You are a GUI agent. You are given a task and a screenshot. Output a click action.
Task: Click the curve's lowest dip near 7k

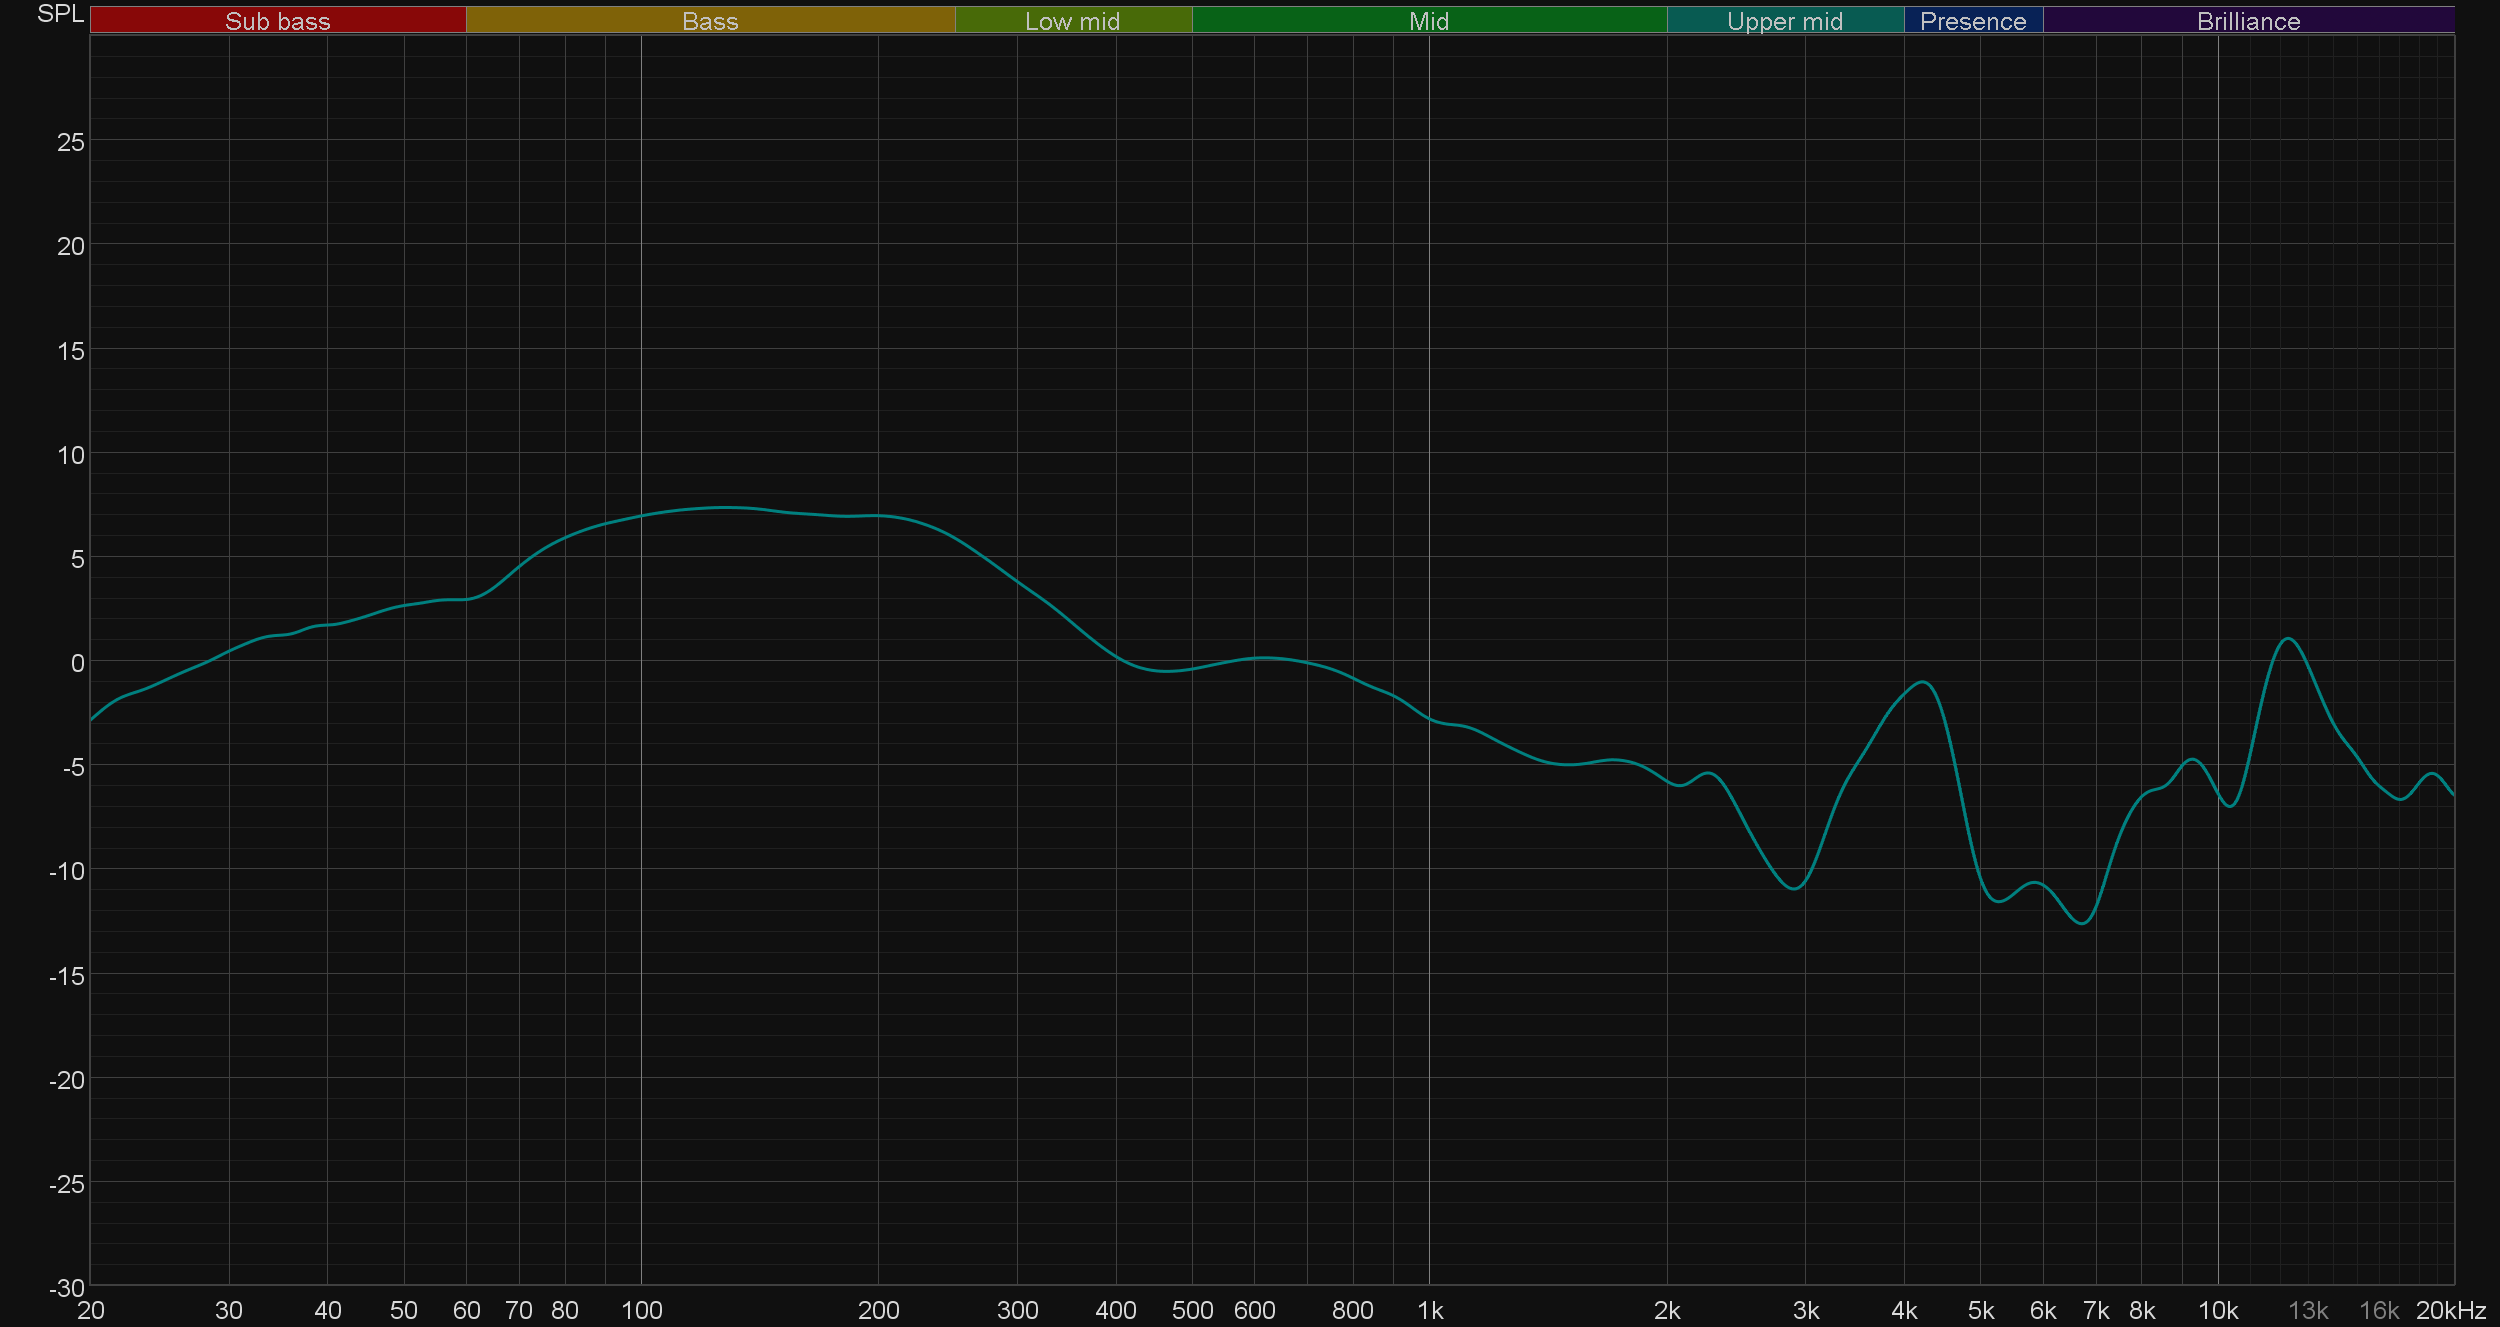tap(2082, 923)
